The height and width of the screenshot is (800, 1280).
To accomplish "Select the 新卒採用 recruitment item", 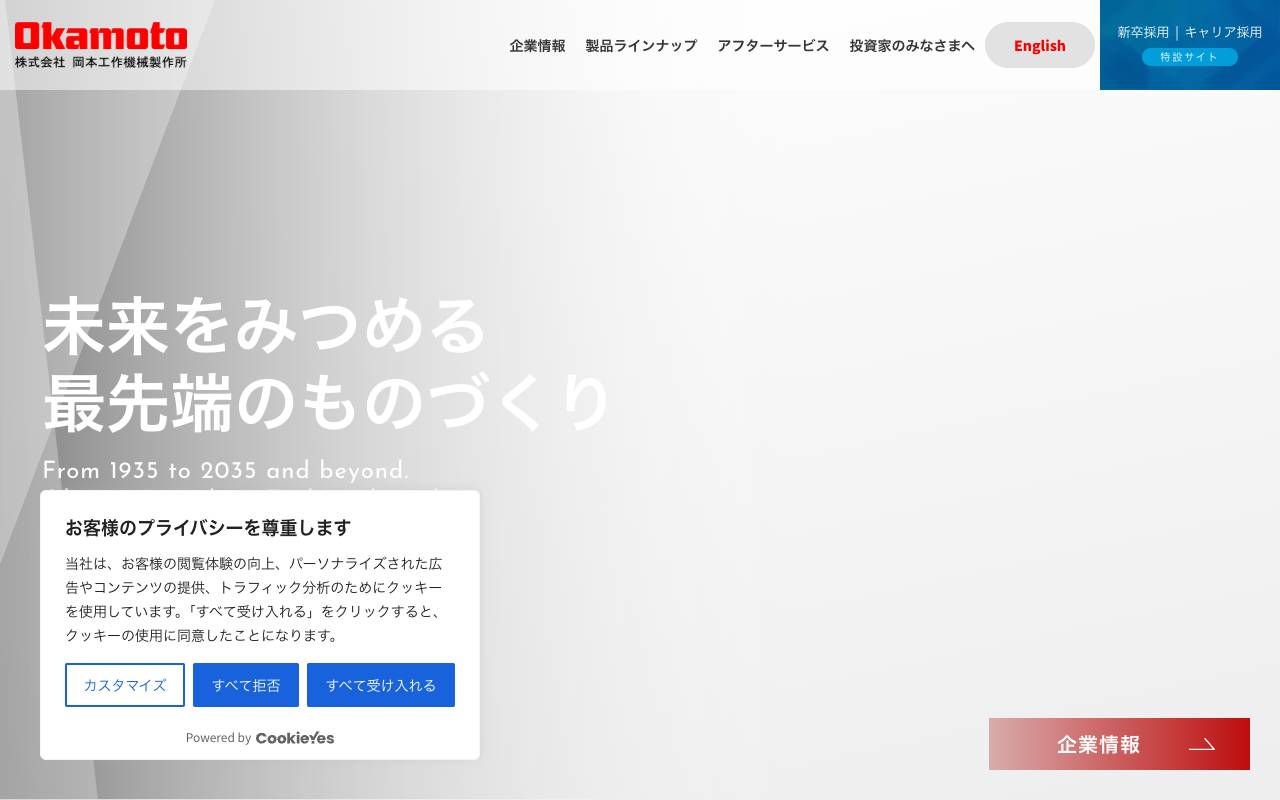I will [x=1143, y=32].
